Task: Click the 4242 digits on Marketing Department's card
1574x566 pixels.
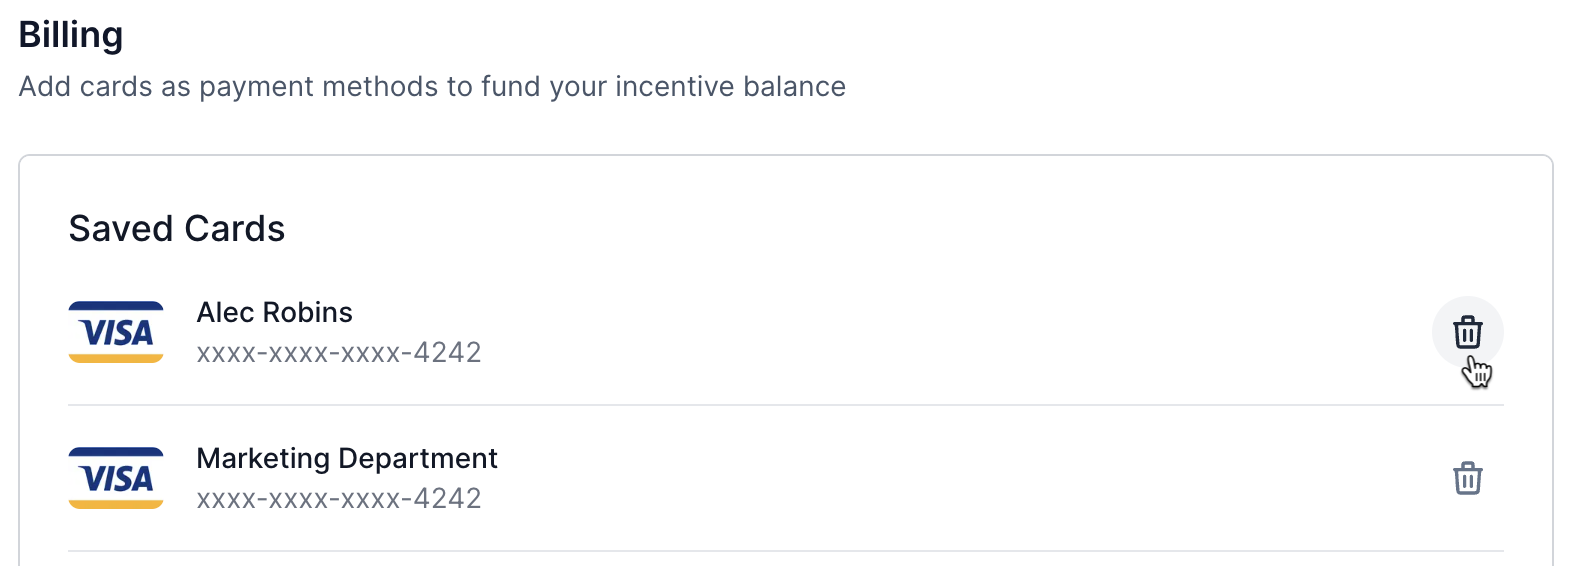Action: (x=448, y=499)
